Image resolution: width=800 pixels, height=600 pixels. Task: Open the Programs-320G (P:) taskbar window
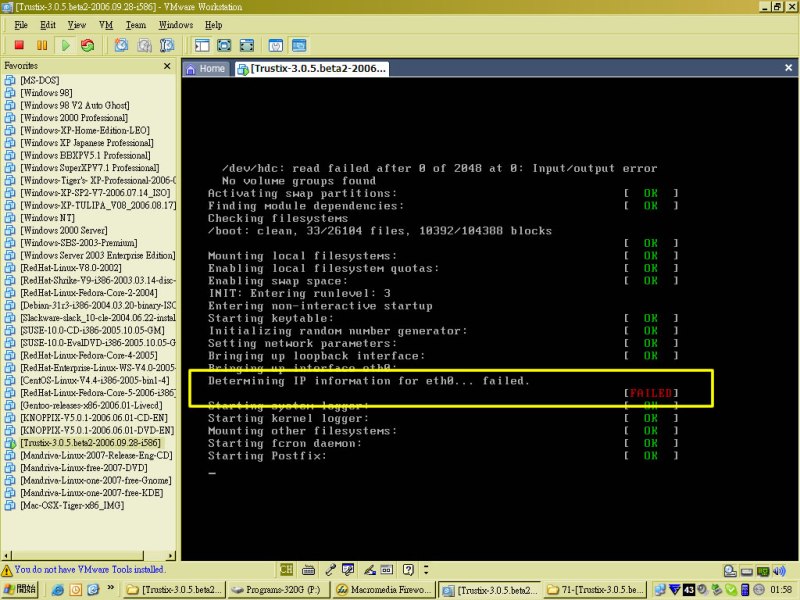coord(278,590)
